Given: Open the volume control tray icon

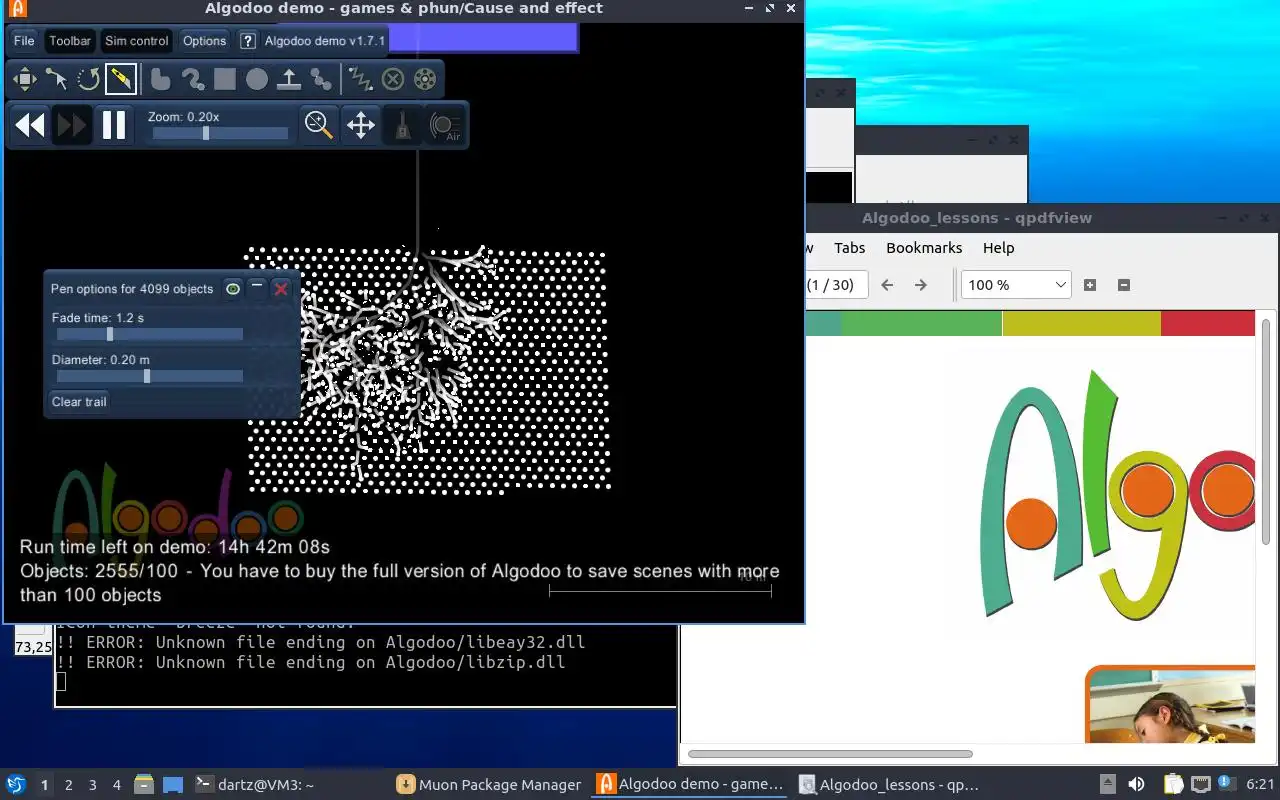Looking at the screenshot, I should tap(1136, 784).
